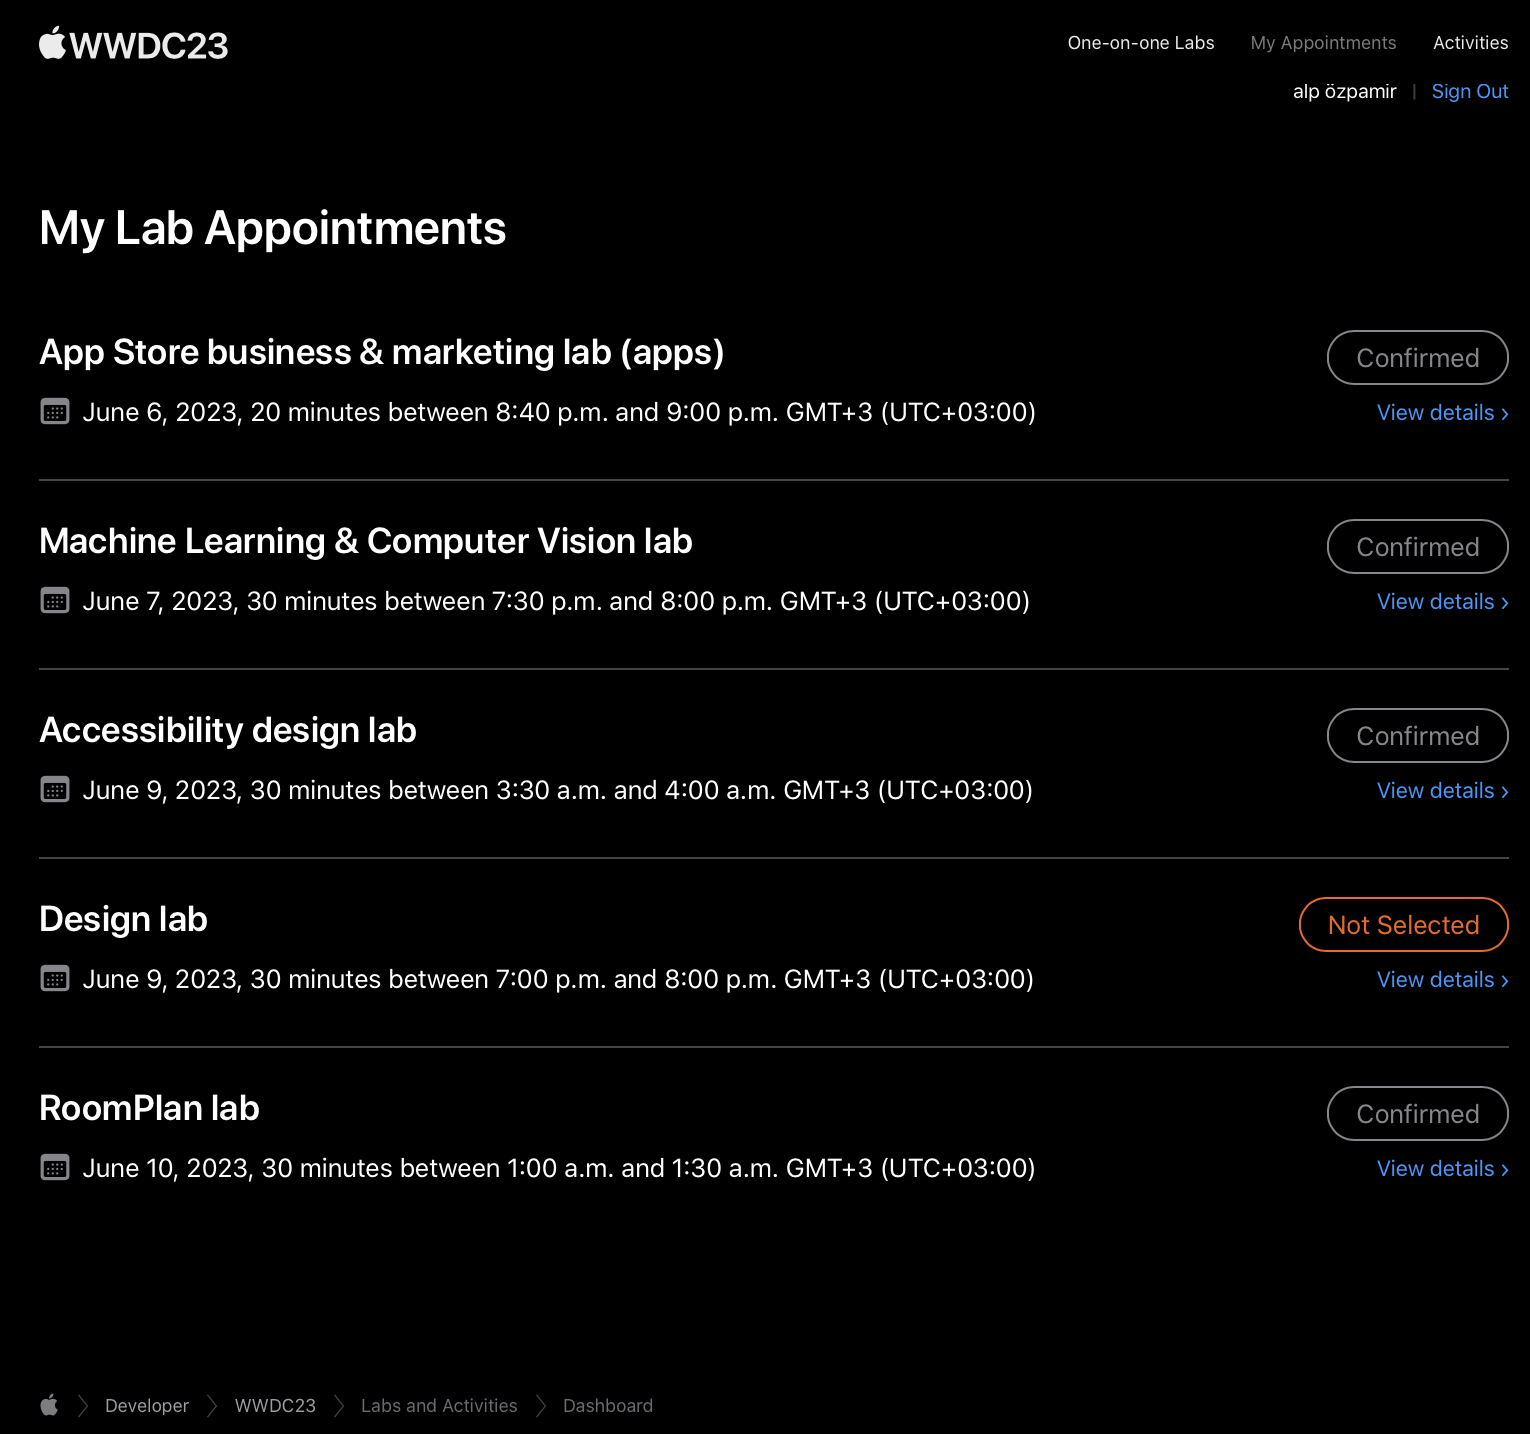This screenshot has width=1530, height=1434.
Task: Go to the My Appointments tab
Action: tap(1323, 43)
